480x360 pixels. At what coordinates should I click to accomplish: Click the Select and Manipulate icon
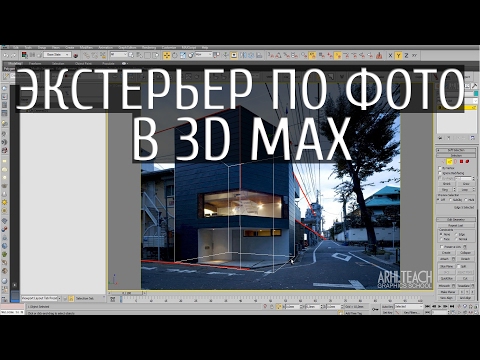point(226,55)
